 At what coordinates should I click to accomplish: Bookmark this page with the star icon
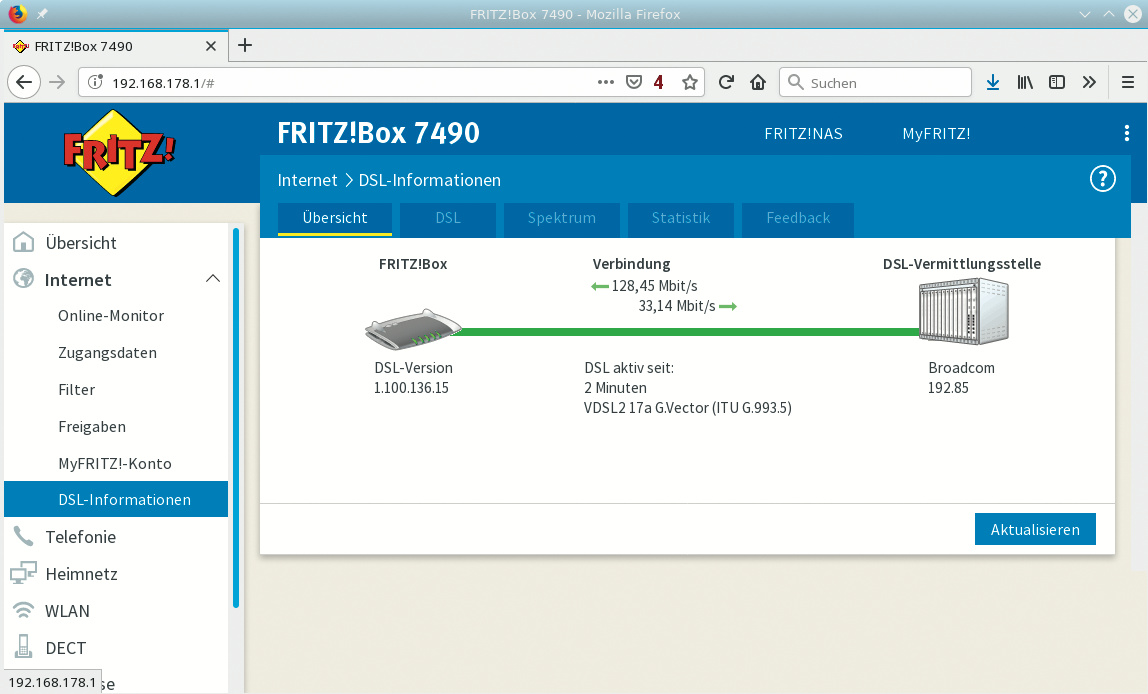coord(689,82)
